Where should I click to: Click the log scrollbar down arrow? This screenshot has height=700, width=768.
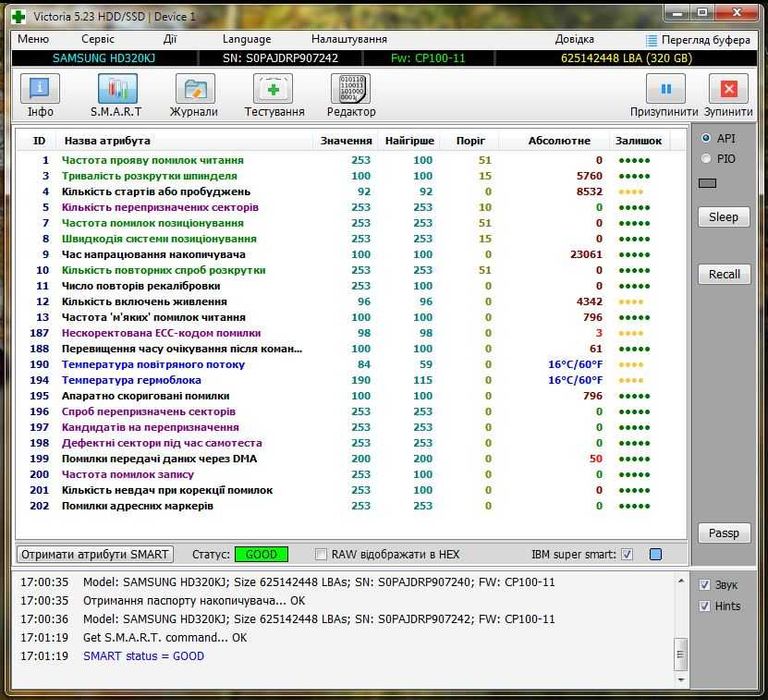point(681,679)
